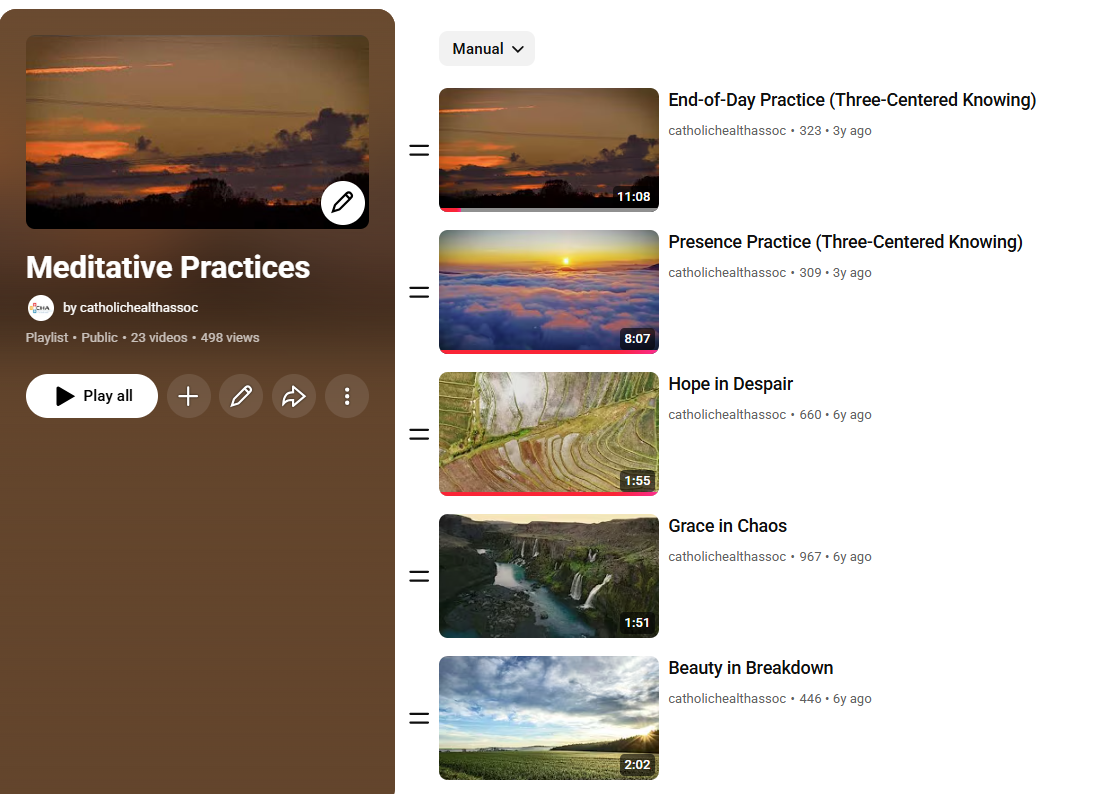The width and height of the screenshot is (1108, 794).
Task: Click channel name under Hope in Despair
Action: (x=727, y=415)
